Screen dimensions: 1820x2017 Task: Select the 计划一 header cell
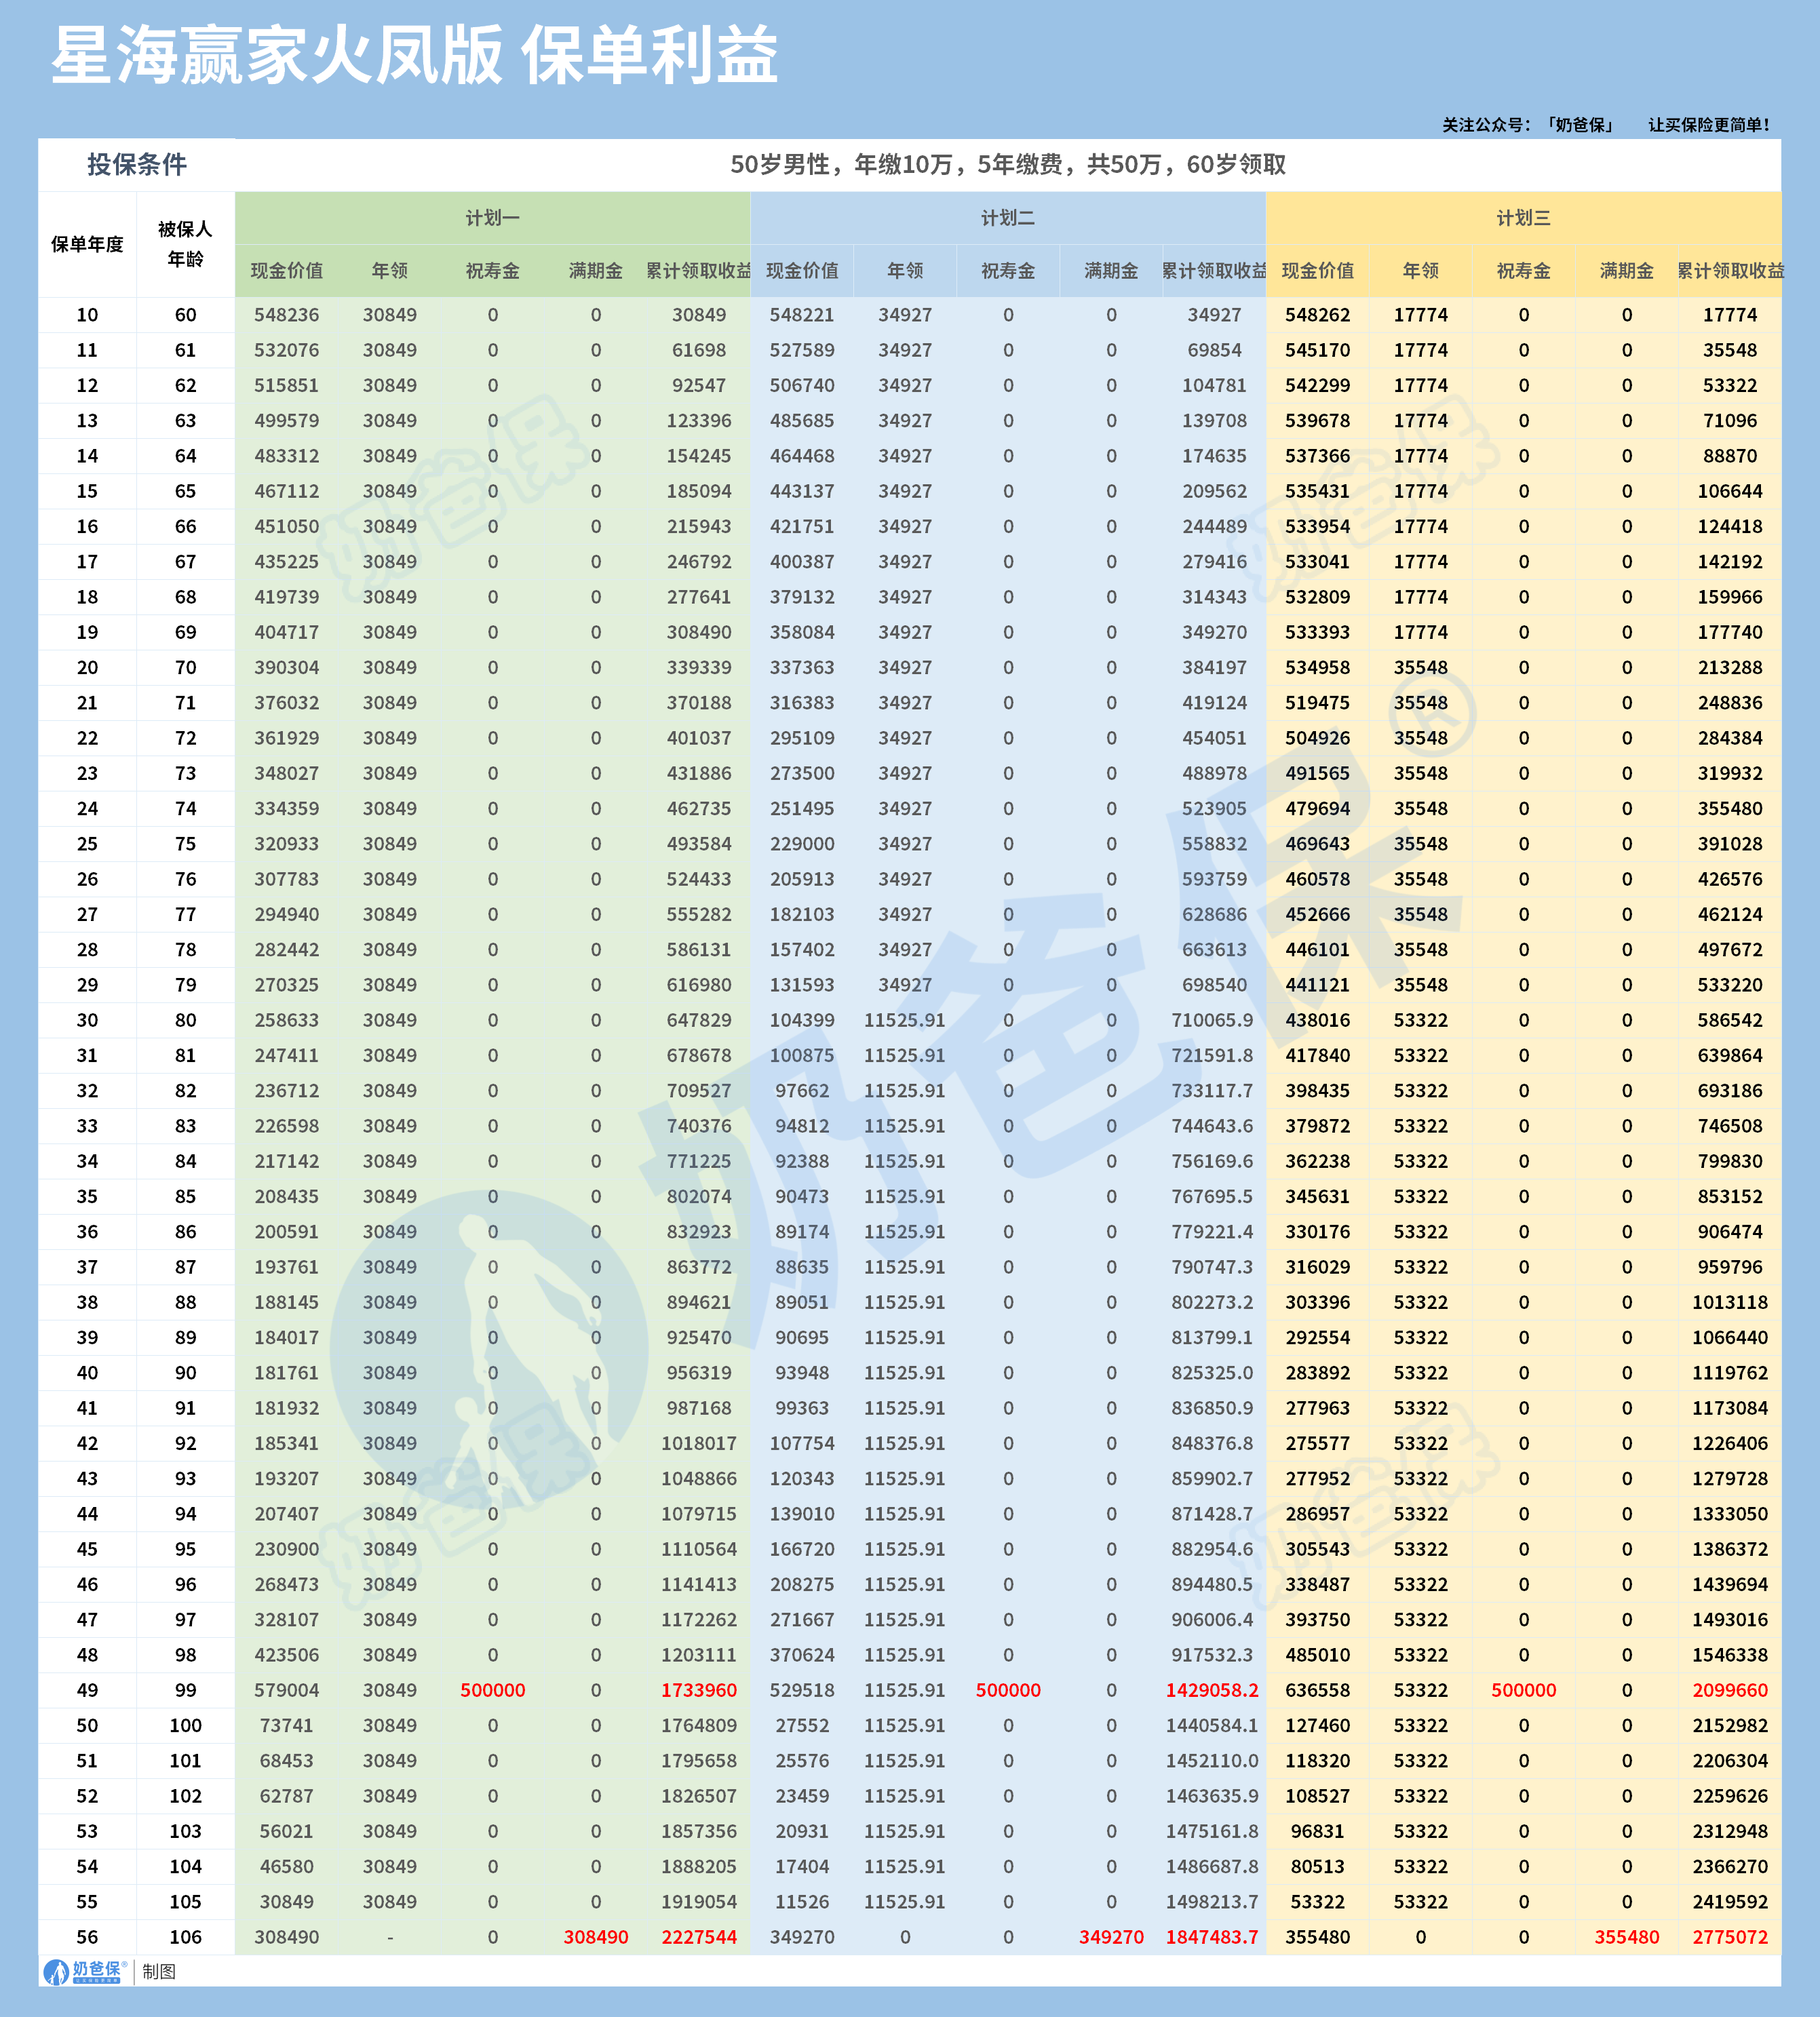[x=492, y=218]
